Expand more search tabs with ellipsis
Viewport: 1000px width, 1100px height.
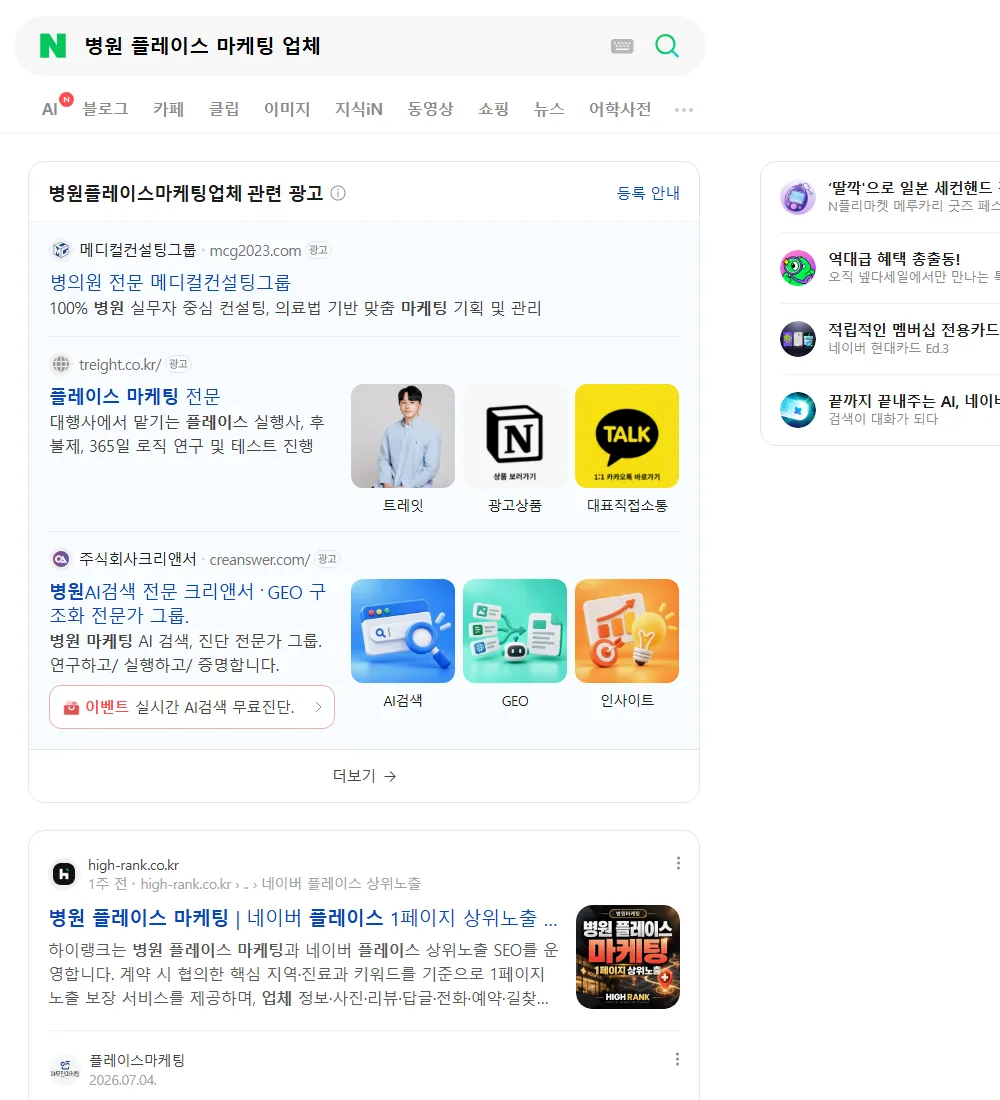(684, 109)
